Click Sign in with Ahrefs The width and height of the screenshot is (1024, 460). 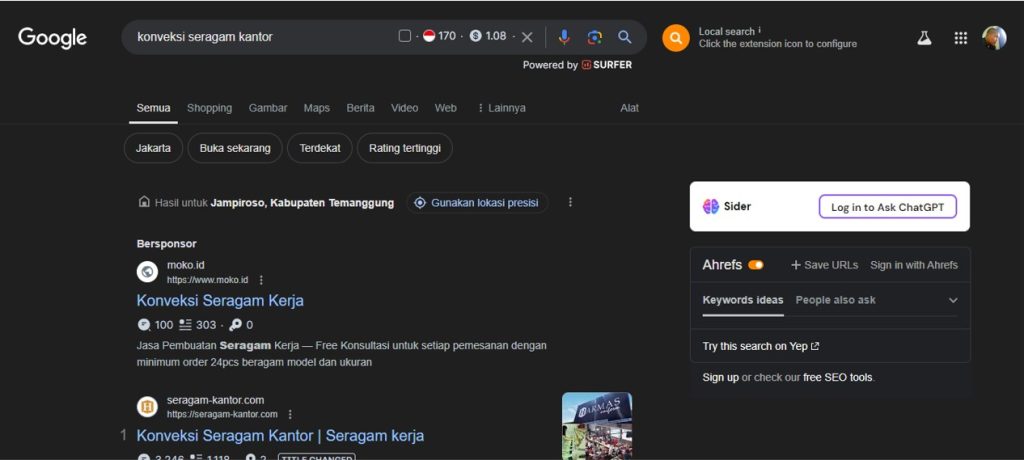tap(914, 265)
